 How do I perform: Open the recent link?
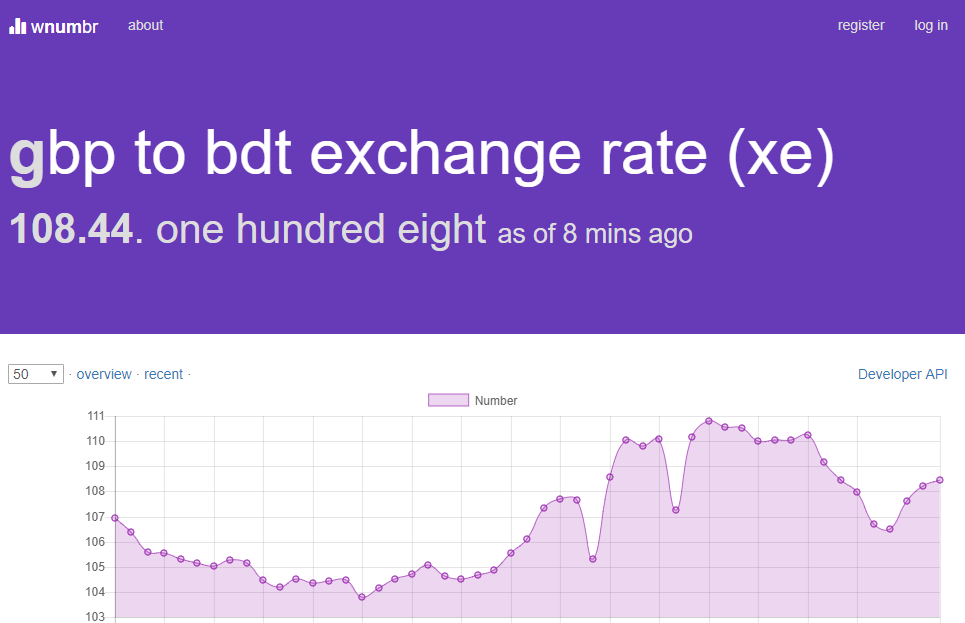pyautogui.click(x=163, y=374)
